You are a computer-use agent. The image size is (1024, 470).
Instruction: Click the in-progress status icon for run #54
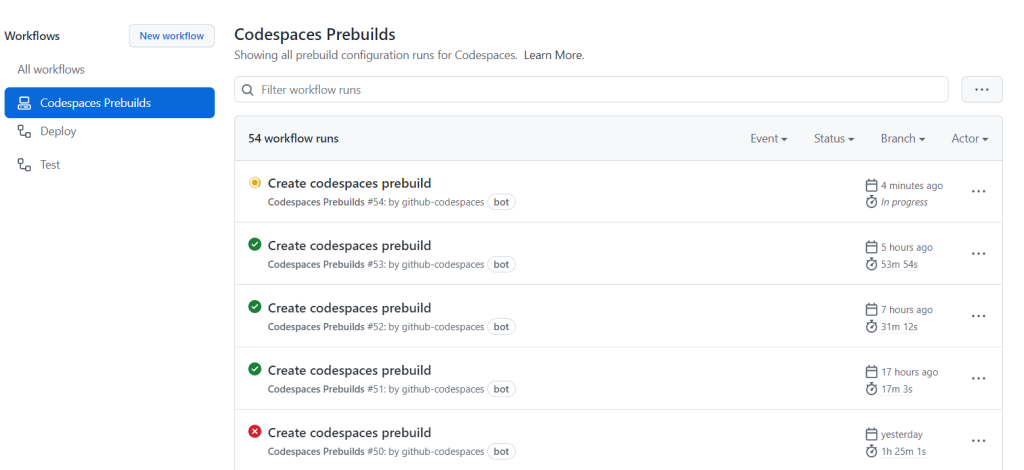click(x=255, y=183)
